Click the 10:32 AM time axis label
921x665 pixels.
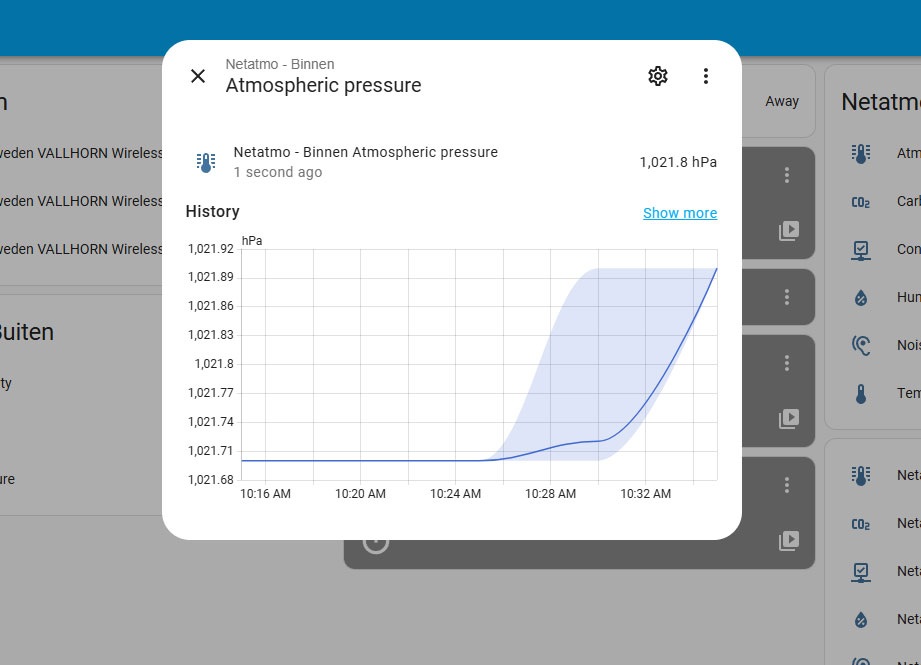[646, 493]
